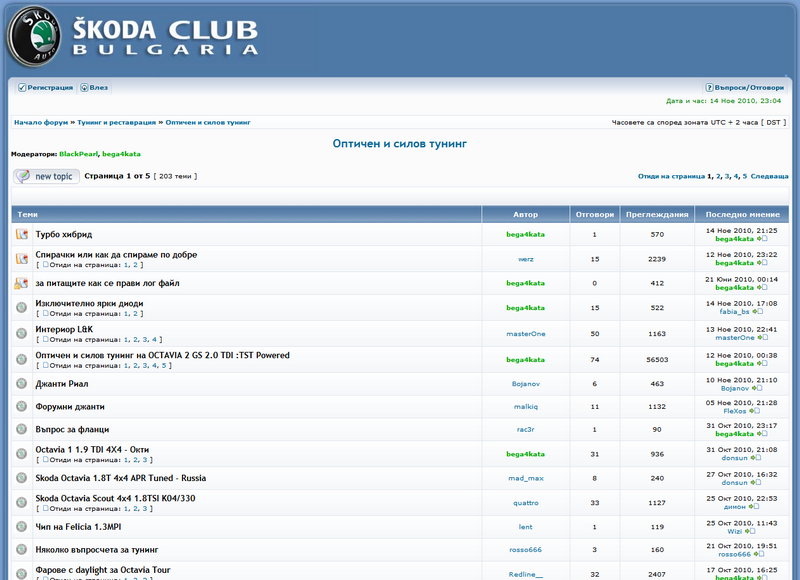Click status icon beside Изключително ярки диоди

(x=21, y=308)
